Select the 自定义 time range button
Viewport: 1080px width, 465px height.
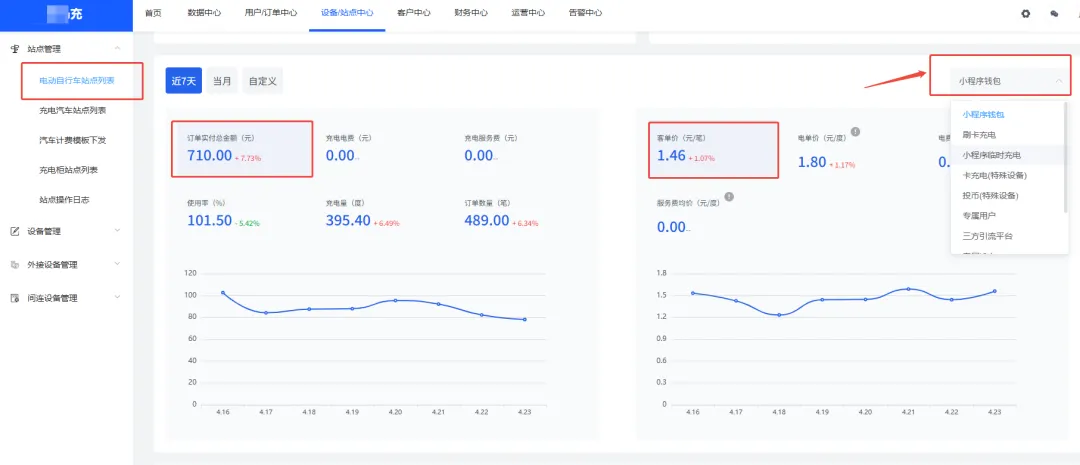point(262,81)
